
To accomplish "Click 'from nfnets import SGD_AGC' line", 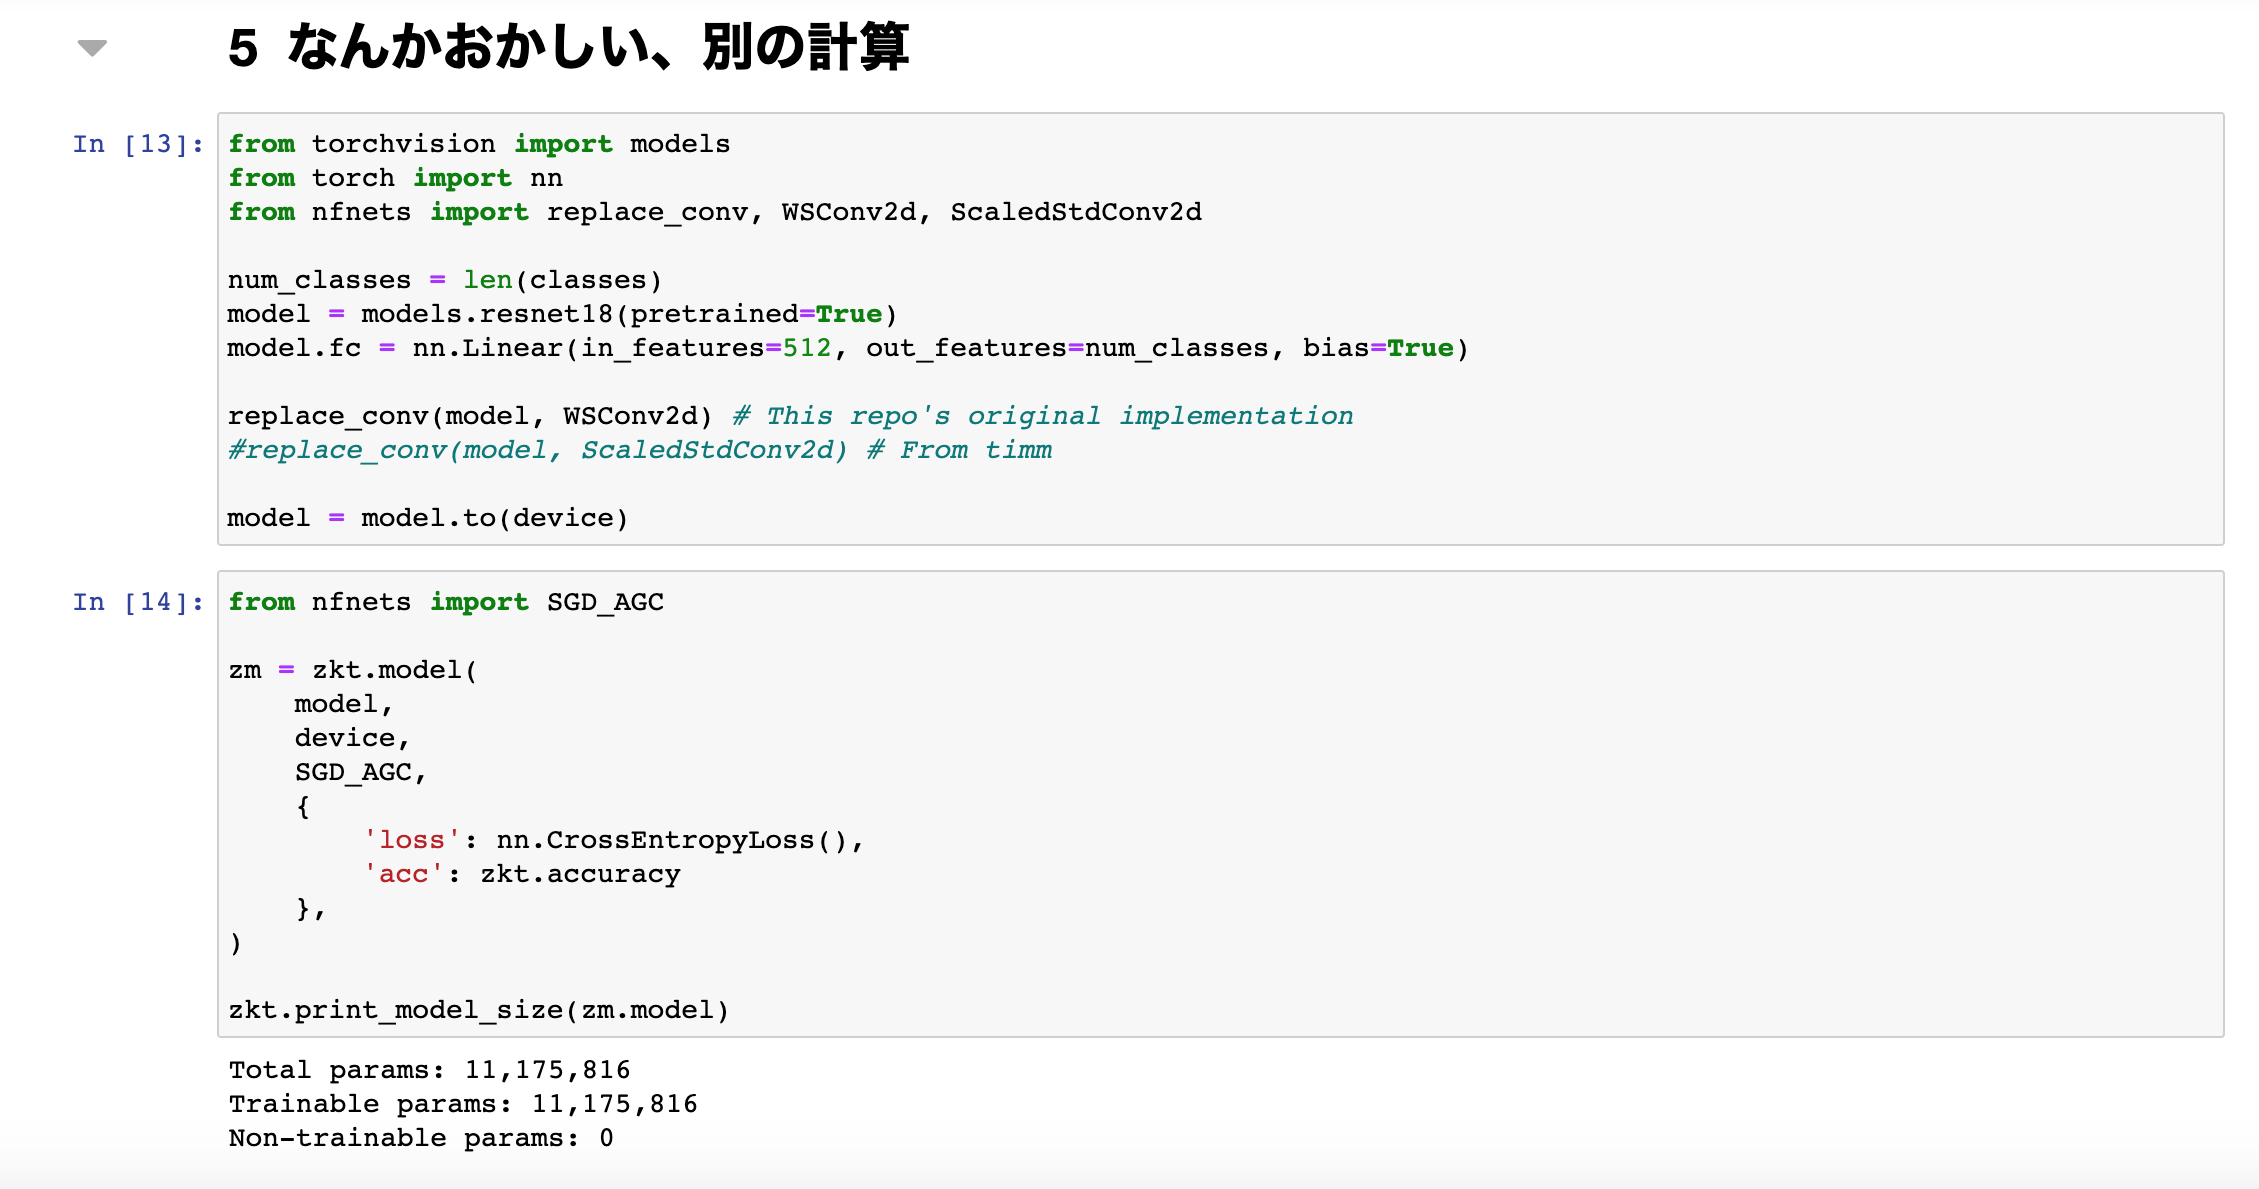I will [x=446, y=602].
